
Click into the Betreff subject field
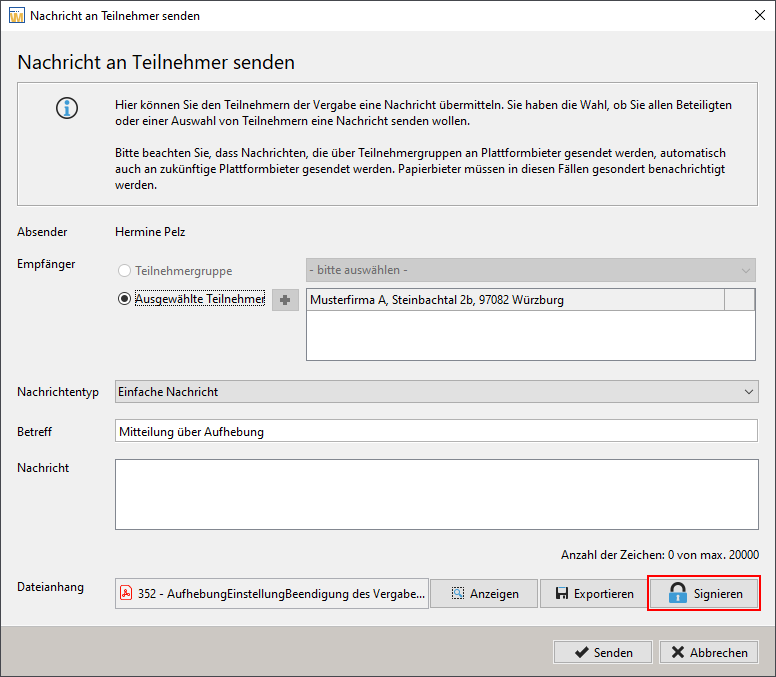click(436, 431)
